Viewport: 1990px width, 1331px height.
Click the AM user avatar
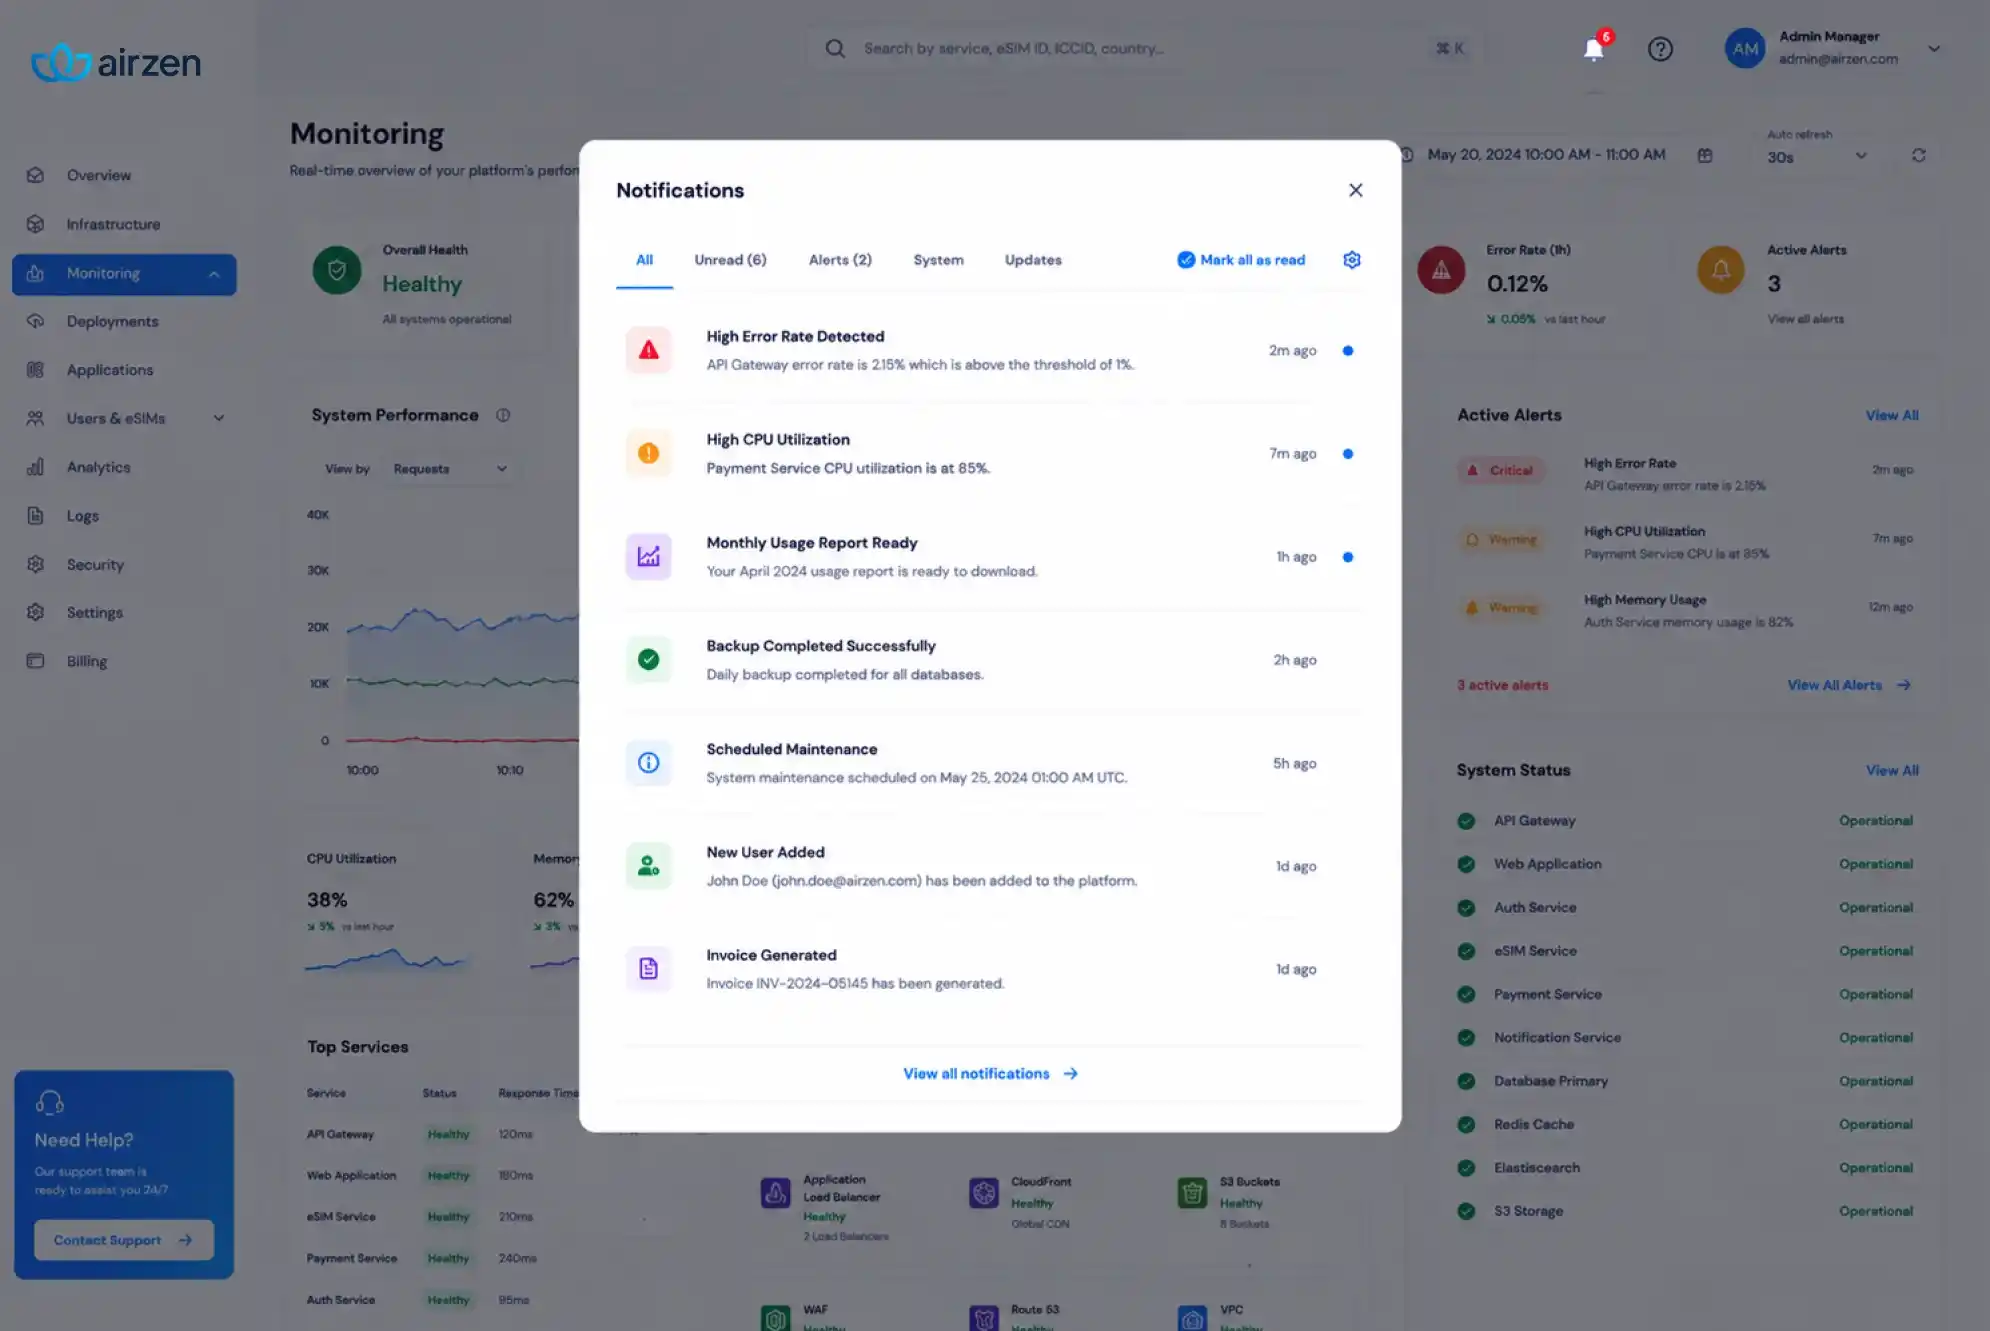(x=1745, y=48)
